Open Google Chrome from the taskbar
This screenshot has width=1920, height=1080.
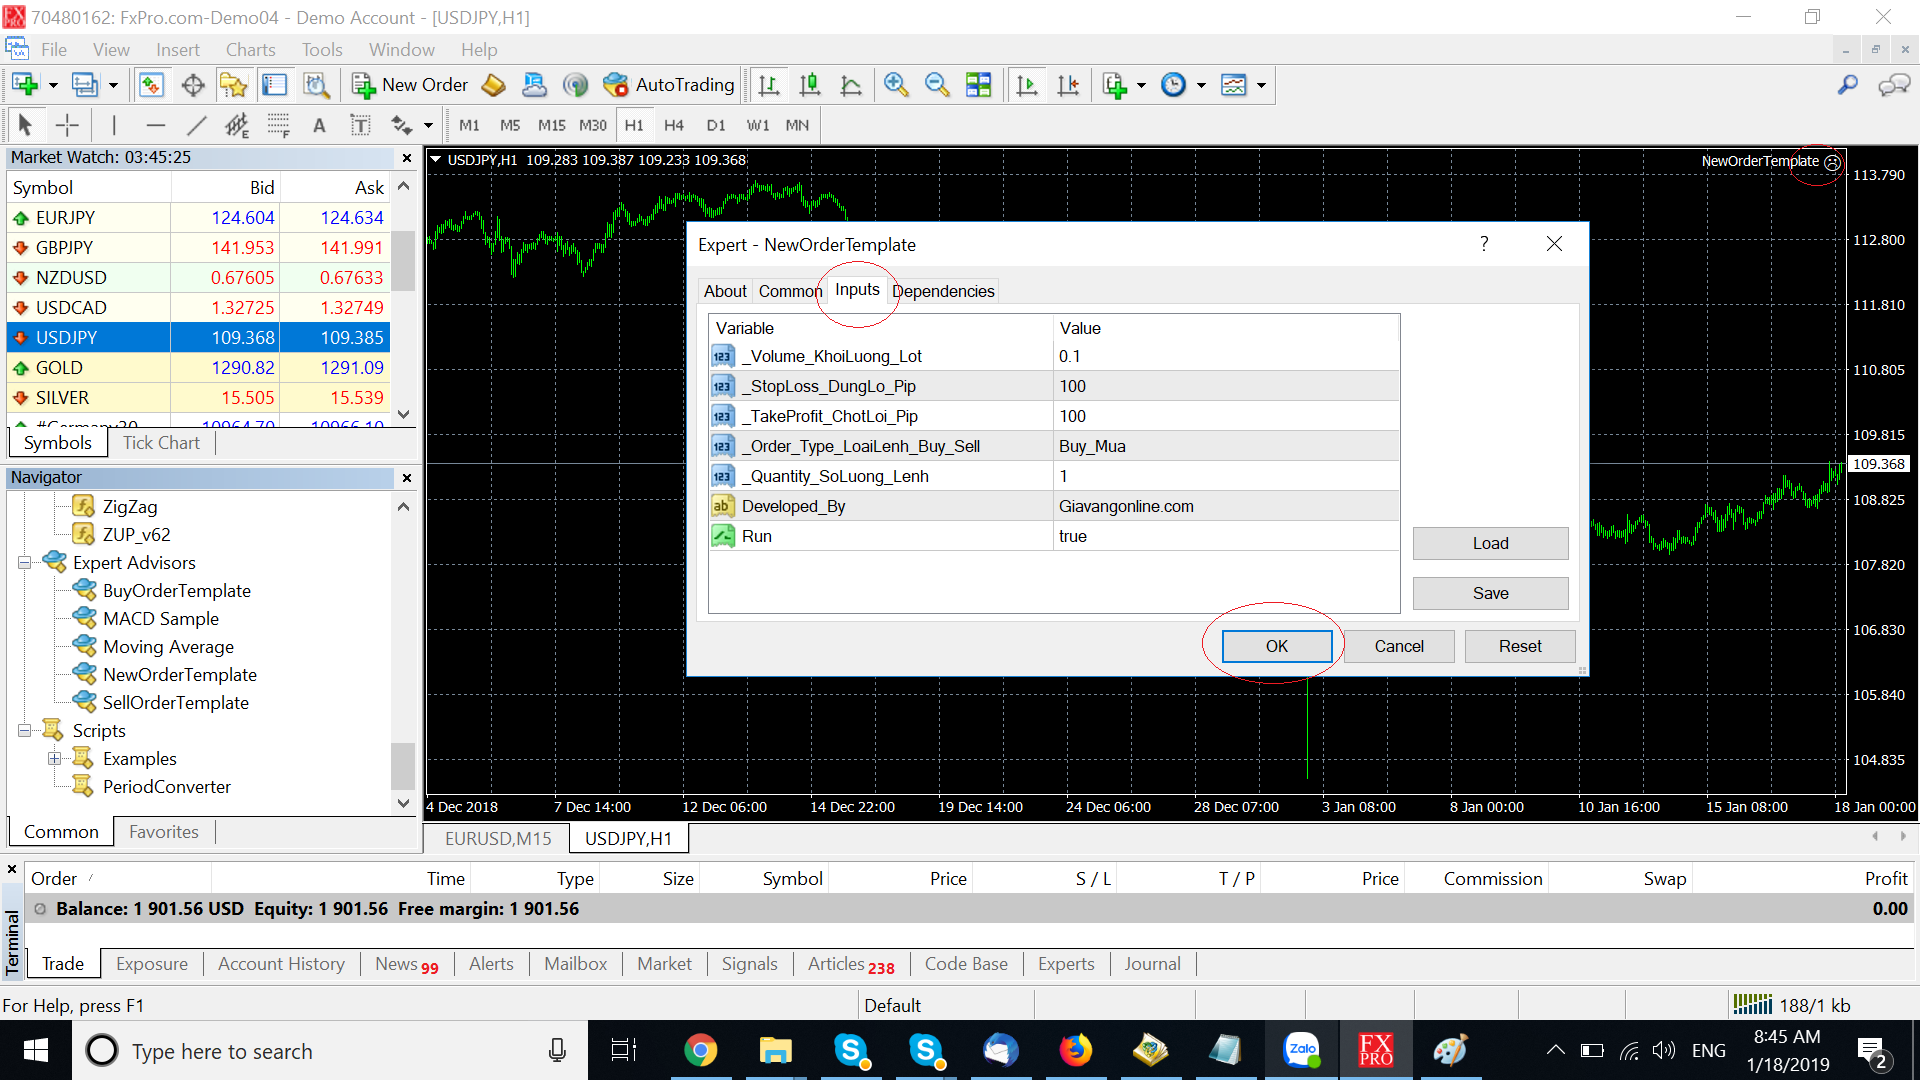tap(700, 1051)
